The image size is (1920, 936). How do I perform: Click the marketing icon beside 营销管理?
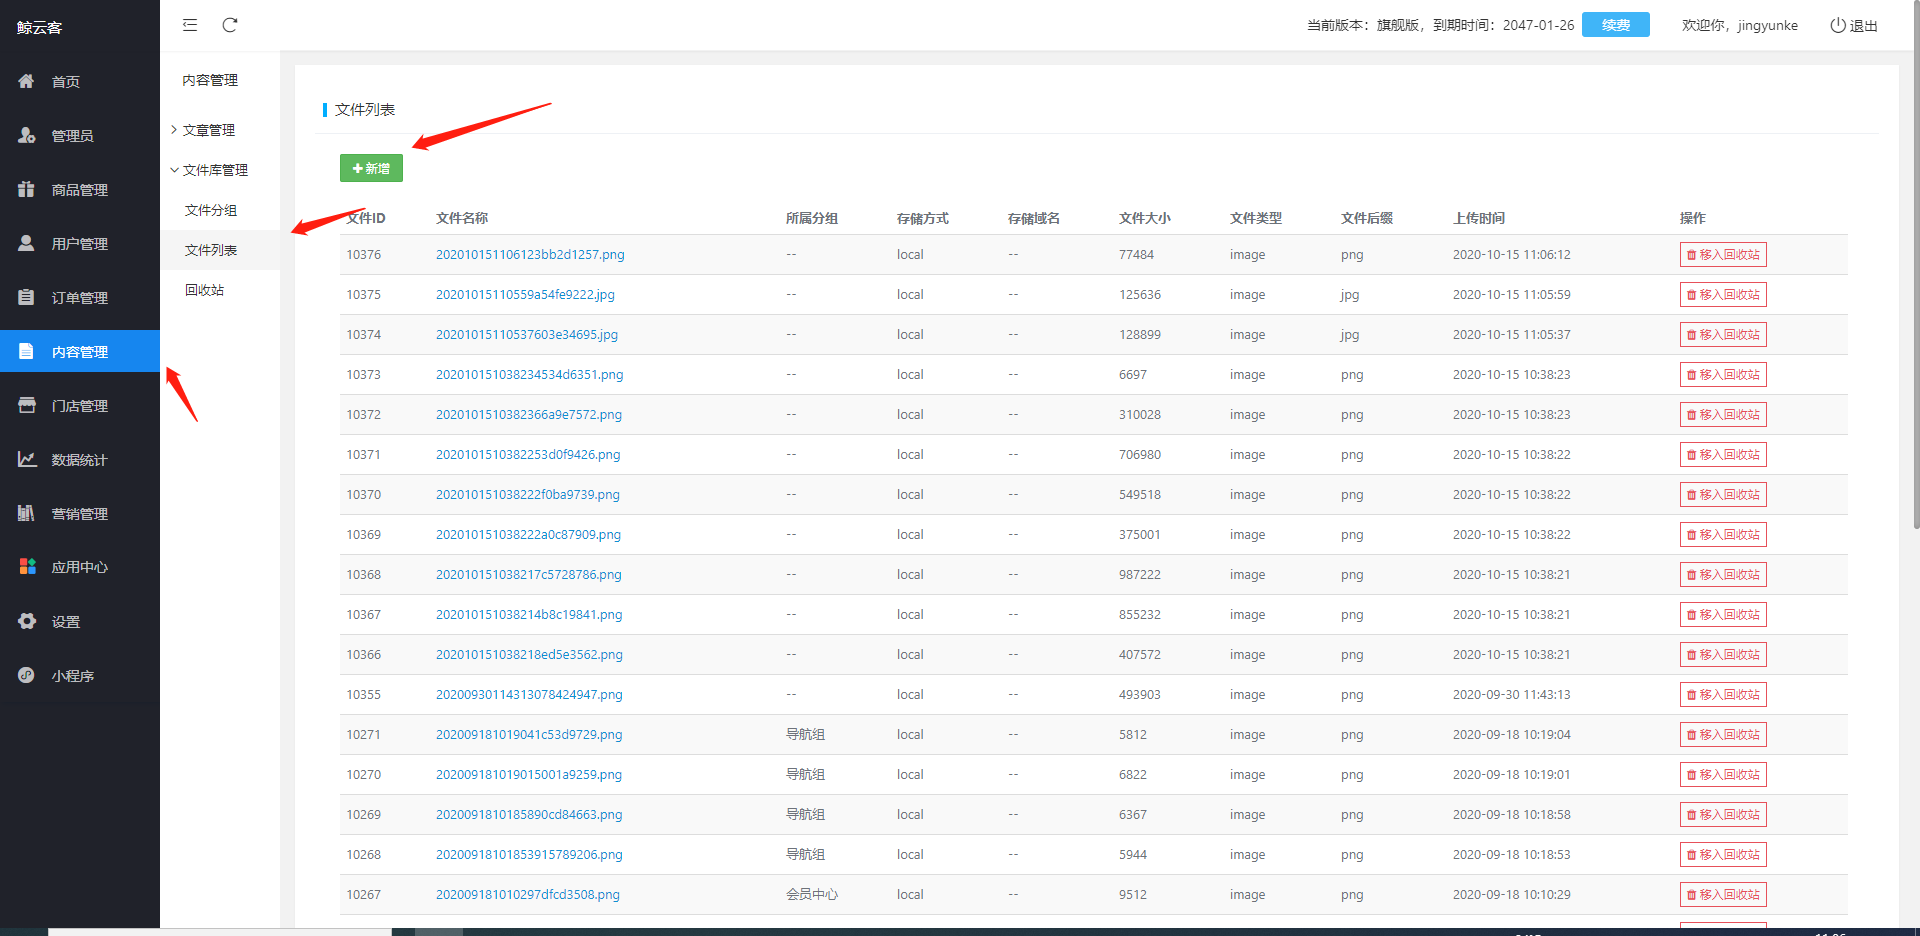click(26, 513)
